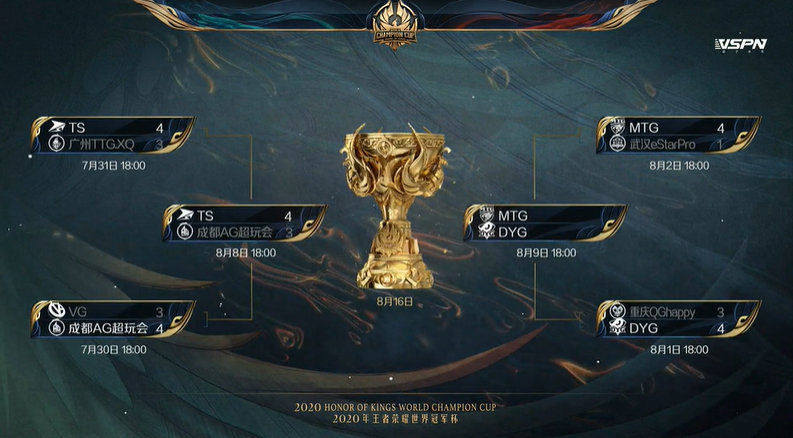Click the 2020 Honor of Kings World Champion Cup title
The image size is (793, 438).
395,407
